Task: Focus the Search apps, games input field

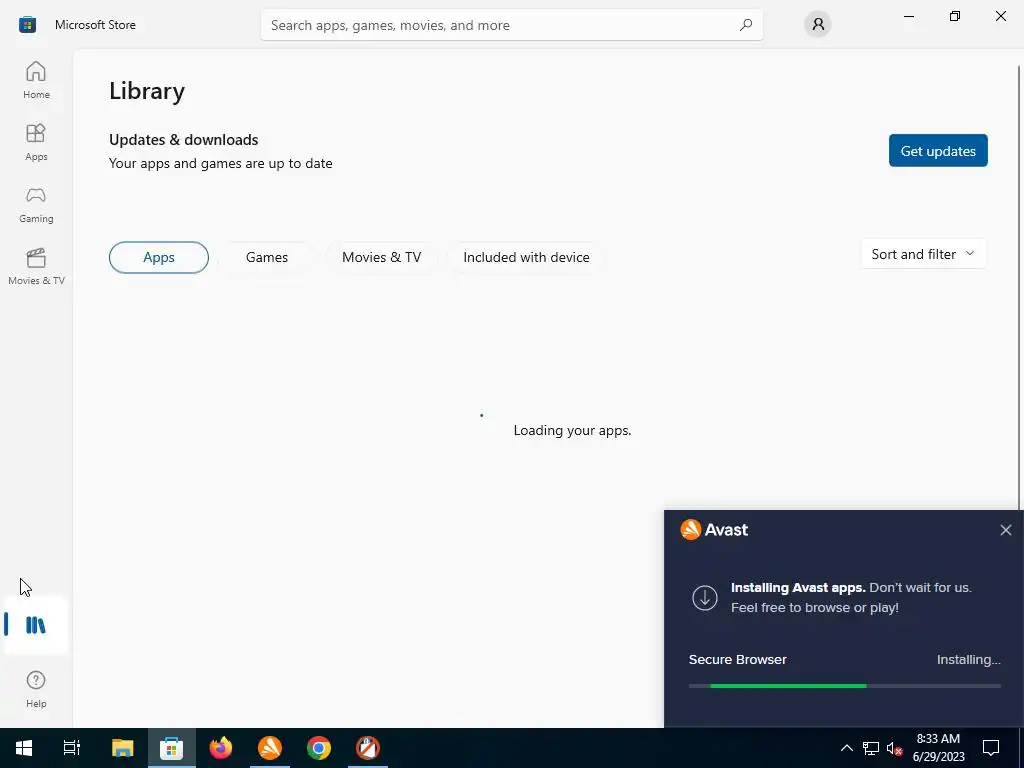Action: pyautogui.click(x=511, y=25)
